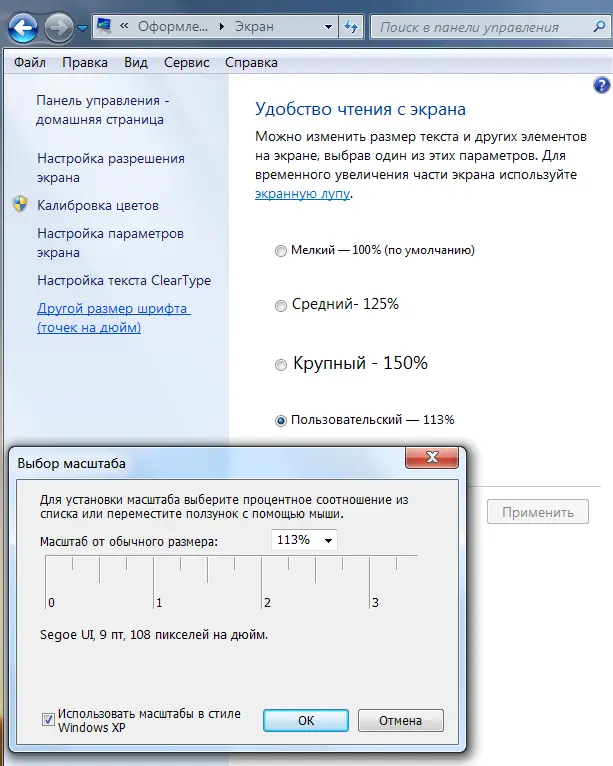Click the Удобство чтения с экрана heading

coord(360,109)
